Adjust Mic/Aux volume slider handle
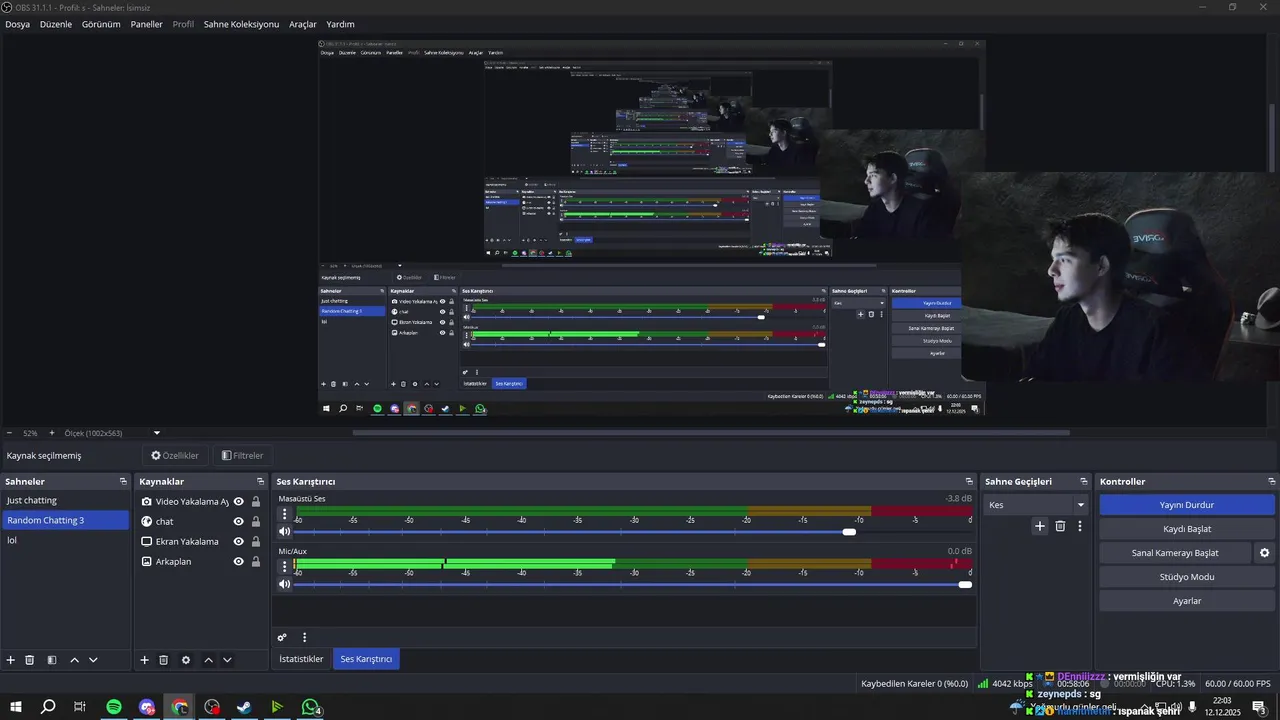Viewport: 1280px width, 720px height. point(965,584)
